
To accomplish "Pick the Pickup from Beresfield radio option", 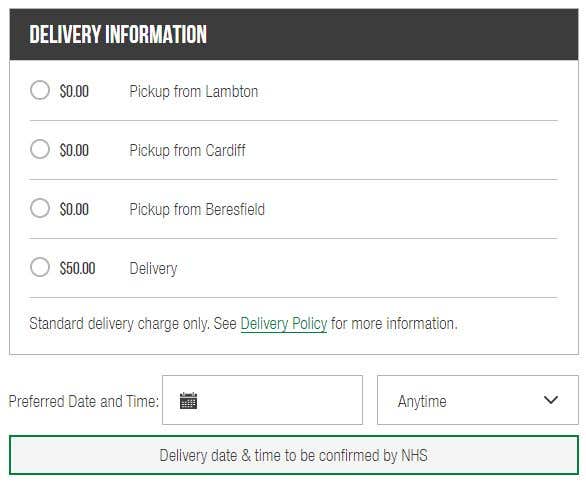I will [x=40, y=208].
